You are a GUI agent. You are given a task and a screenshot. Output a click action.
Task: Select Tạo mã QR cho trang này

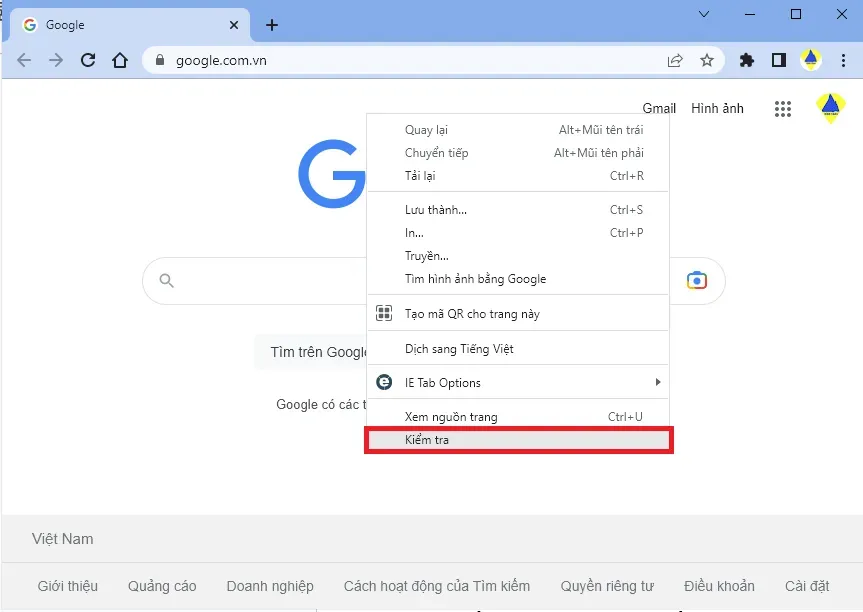(x=518, y=314)
